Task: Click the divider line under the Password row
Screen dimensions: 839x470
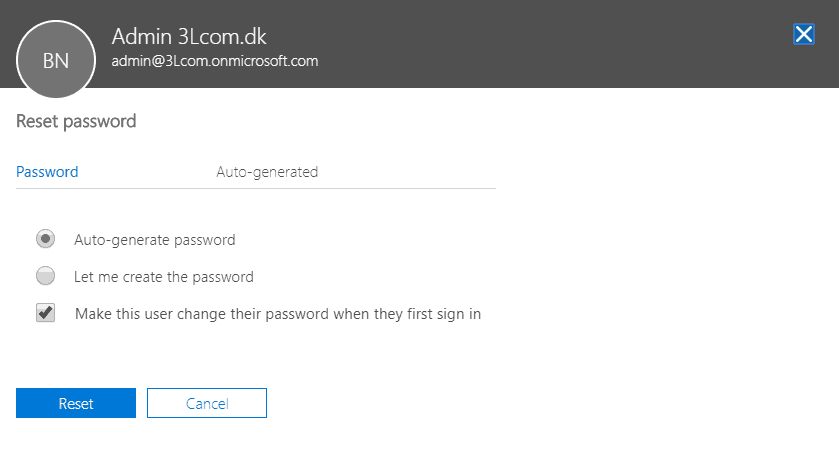Action: click(x=256, y=188)
